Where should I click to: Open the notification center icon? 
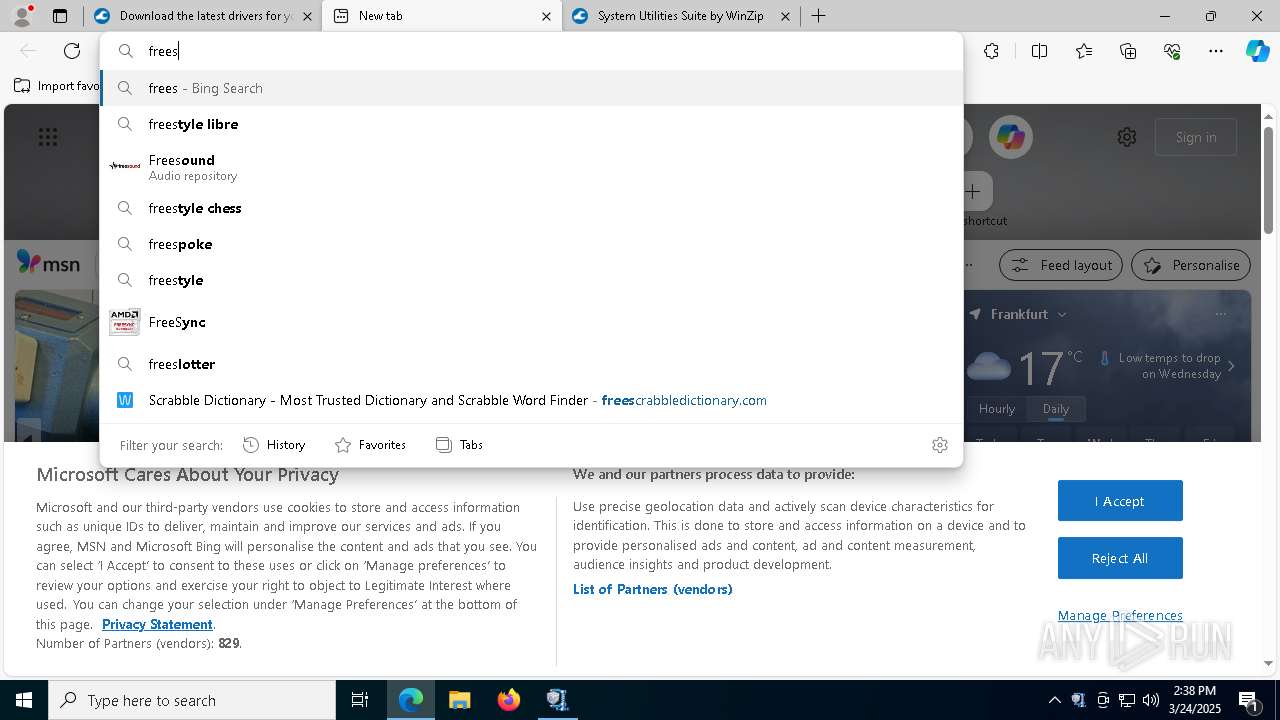[x=1249, y=700]
